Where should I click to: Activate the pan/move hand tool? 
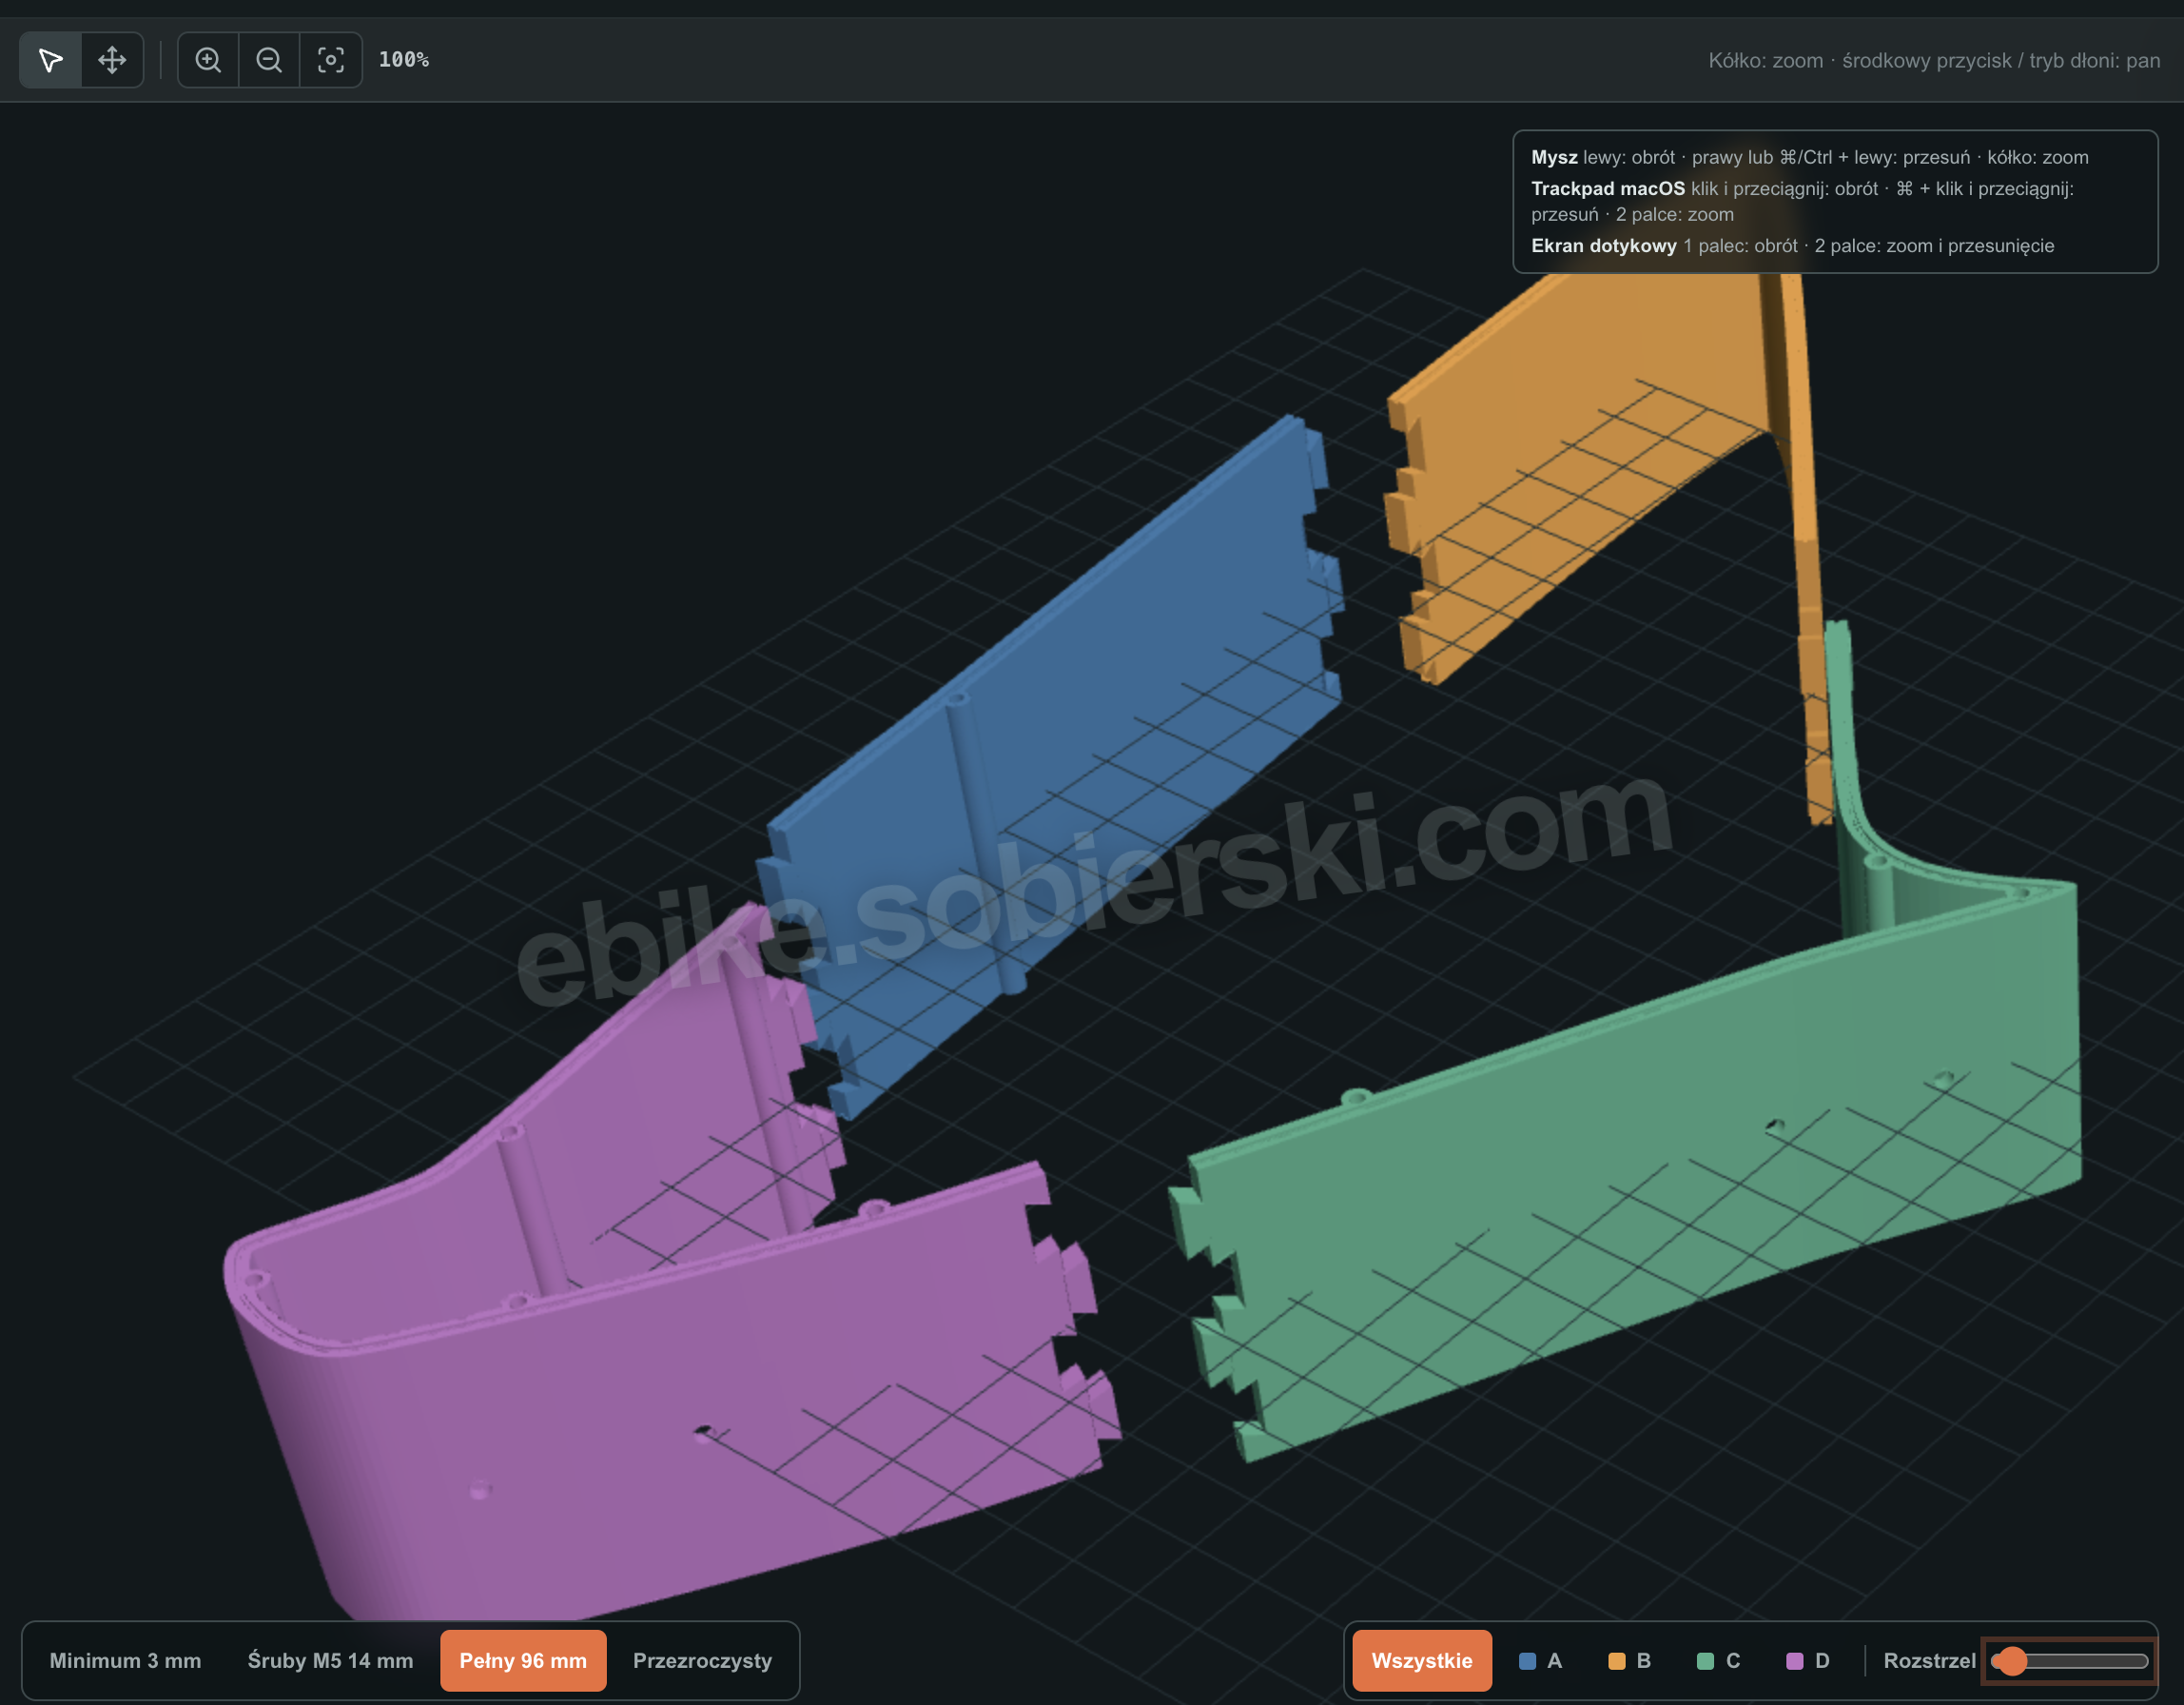[112, 60]
